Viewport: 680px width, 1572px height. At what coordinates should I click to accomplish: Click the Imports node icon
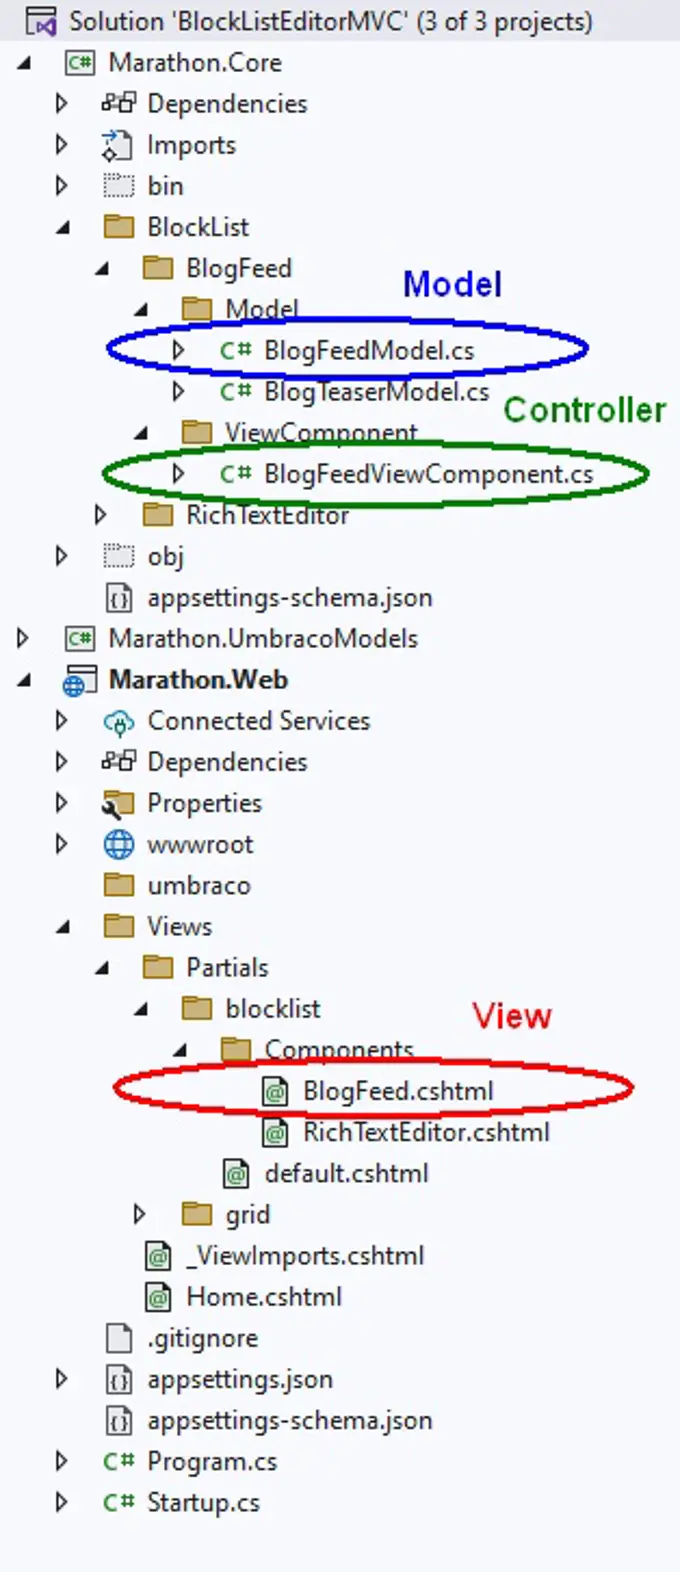(x=118, y=146)
